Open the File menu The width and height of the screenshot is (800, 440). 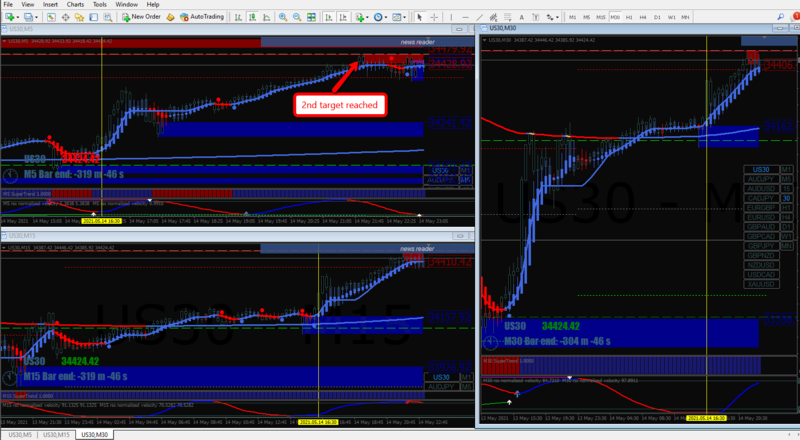(x=8, y=5)
